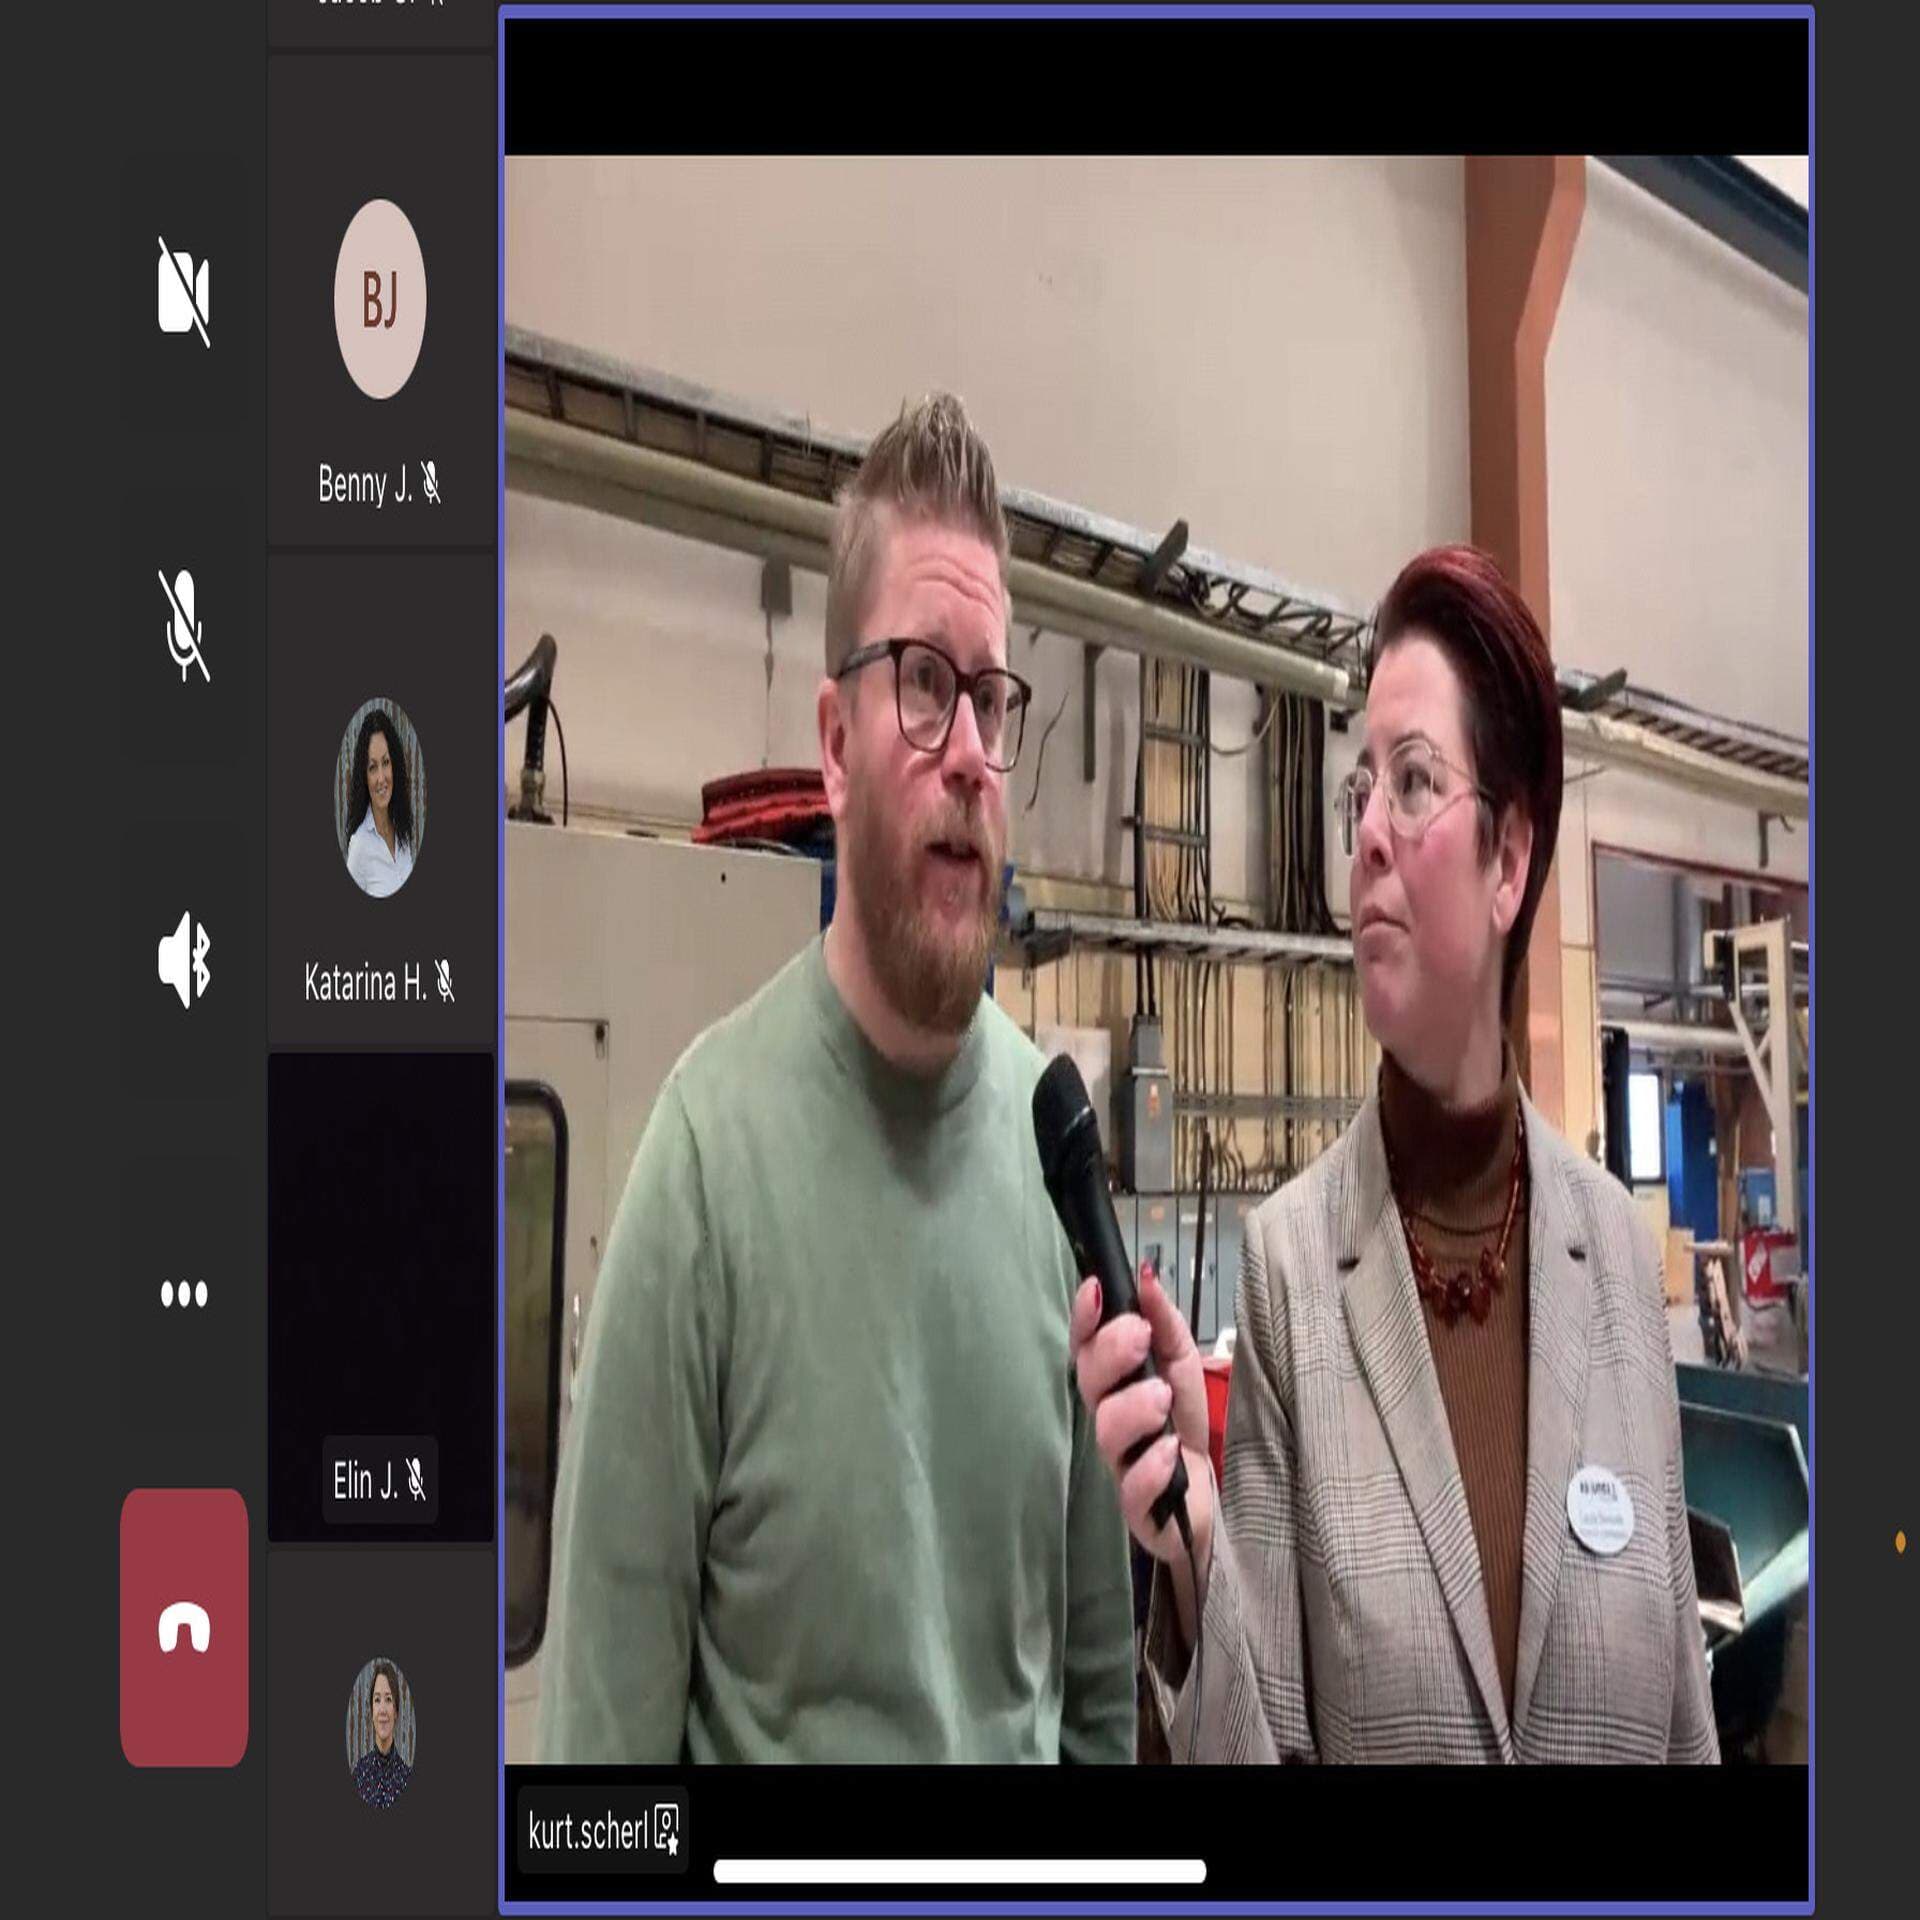The image size is (1920, 1920).
Task: Tap the Elin J. name label
Action: click(x=365, y=1481)
